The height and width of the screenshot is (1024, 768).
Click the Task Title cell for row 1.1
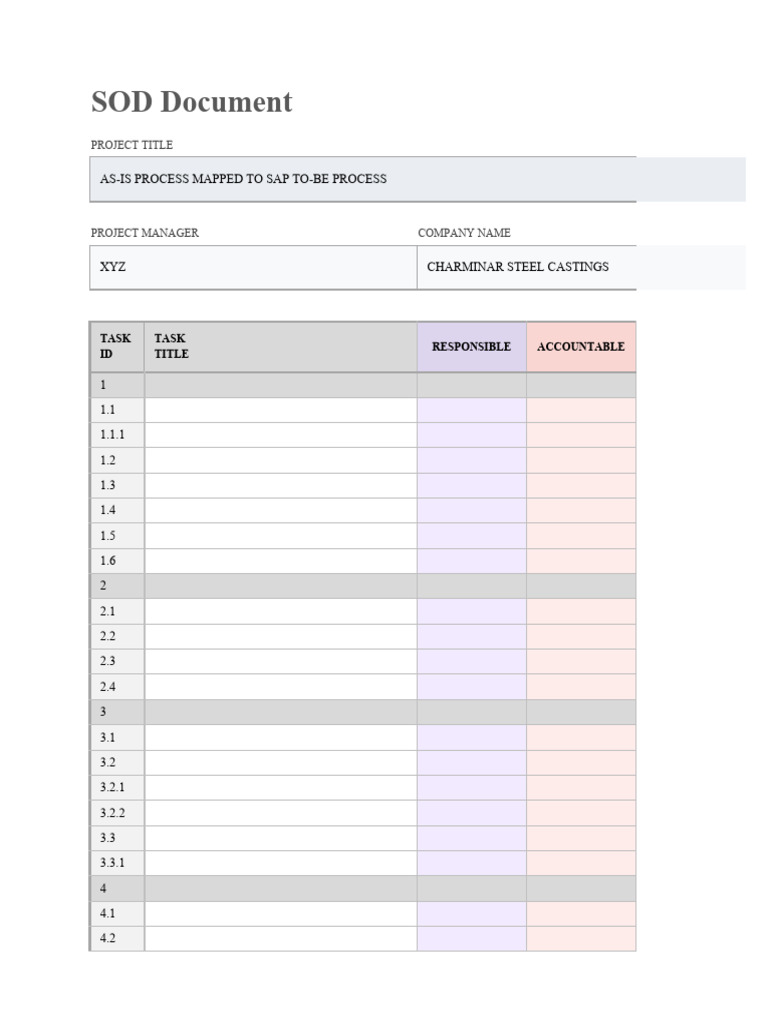pyautogui.click(x=280, y=410)
